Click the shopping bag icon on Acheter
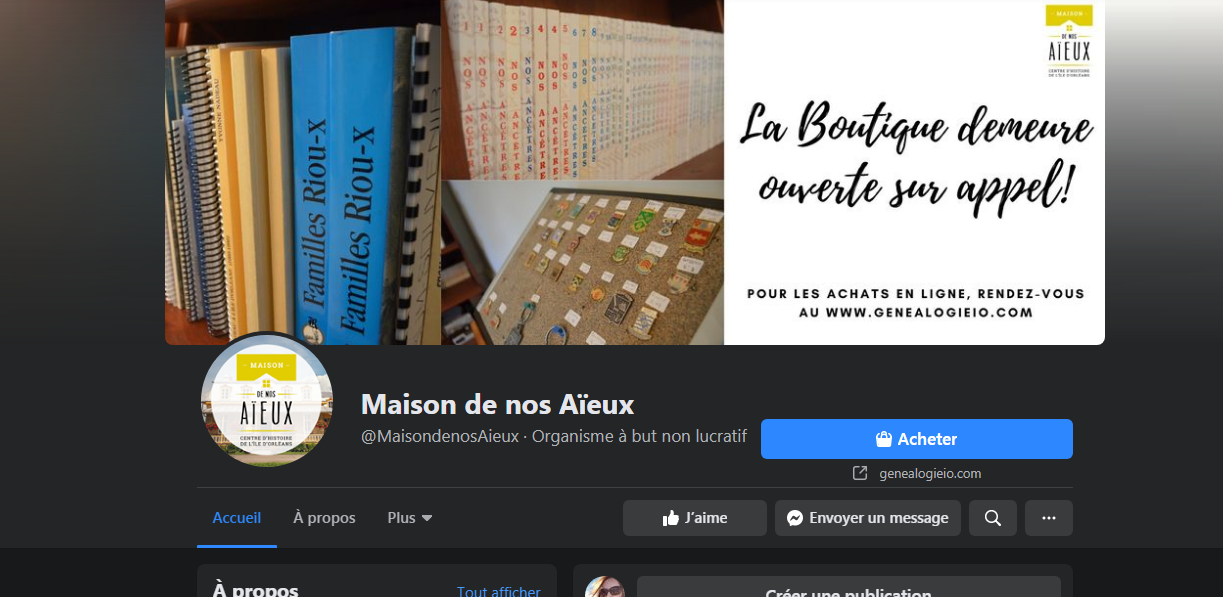Viewport: 1223px width, 597px height. (883, 439)
